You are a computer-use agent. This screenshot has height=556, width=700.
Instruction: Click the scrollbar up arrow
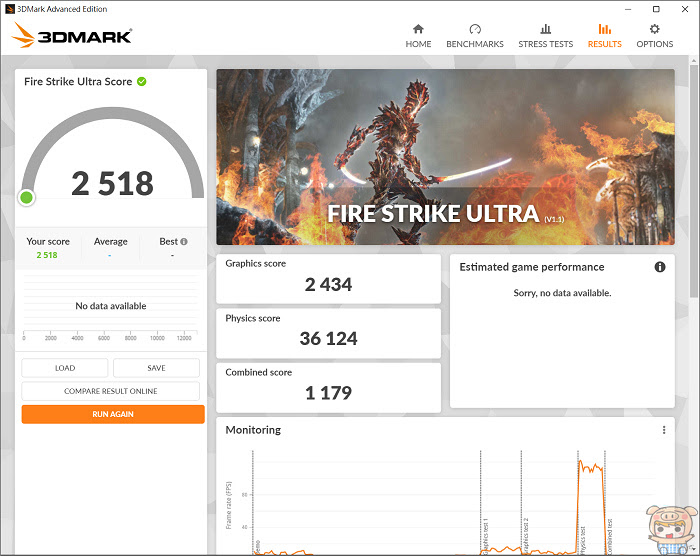pos(693,60)
